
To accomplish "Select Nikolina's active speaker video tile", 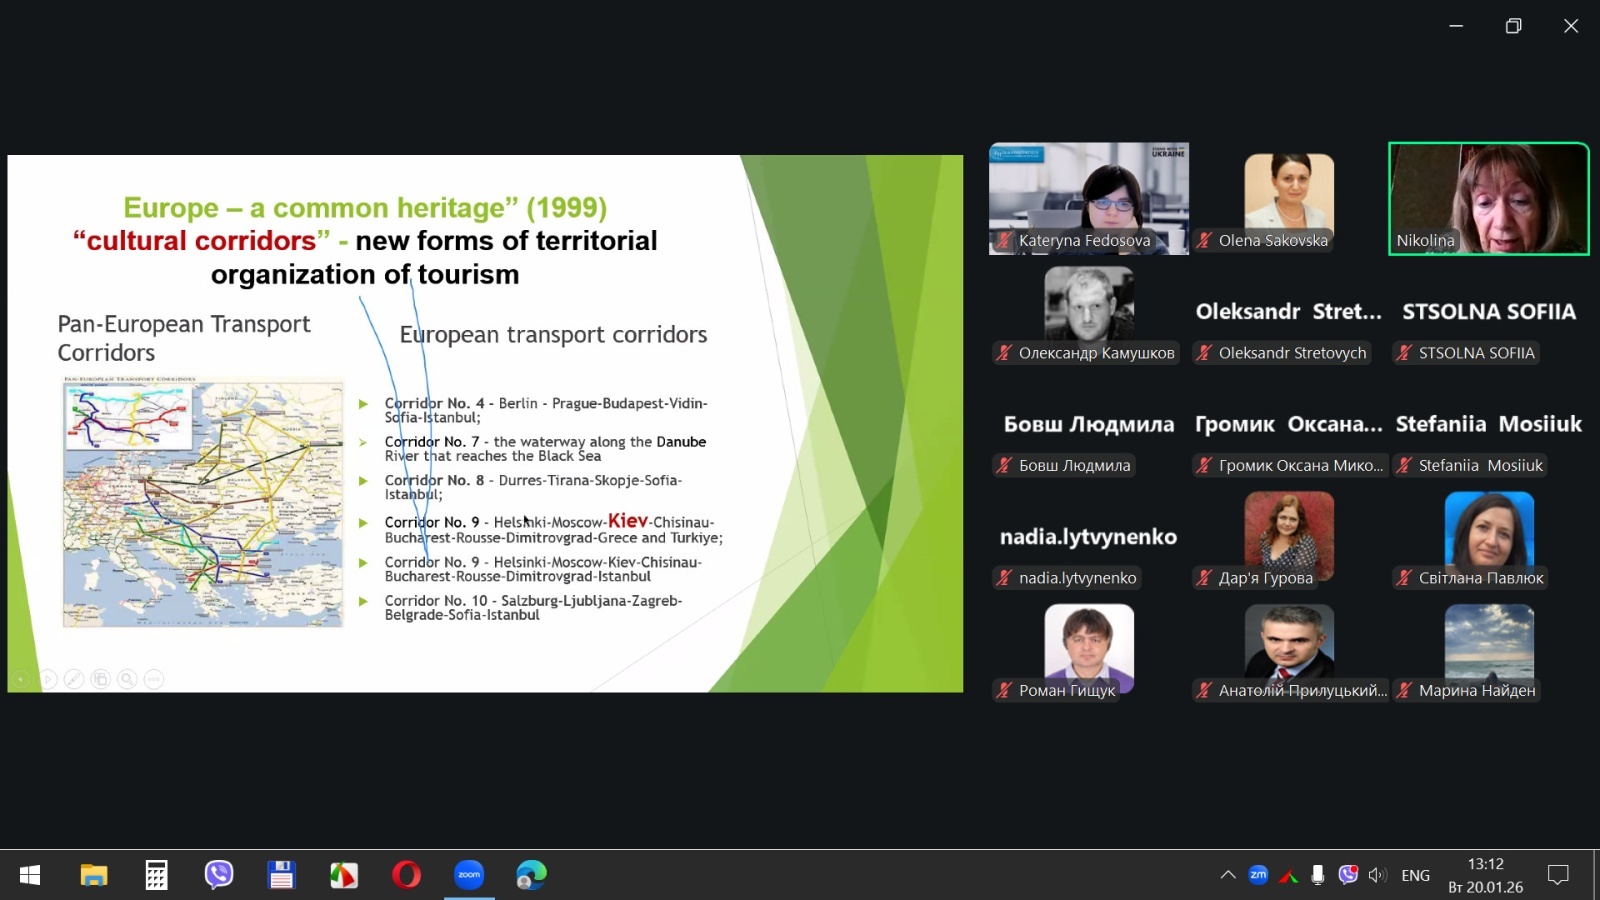I will pyautogui.click(x=1488, y=198).
